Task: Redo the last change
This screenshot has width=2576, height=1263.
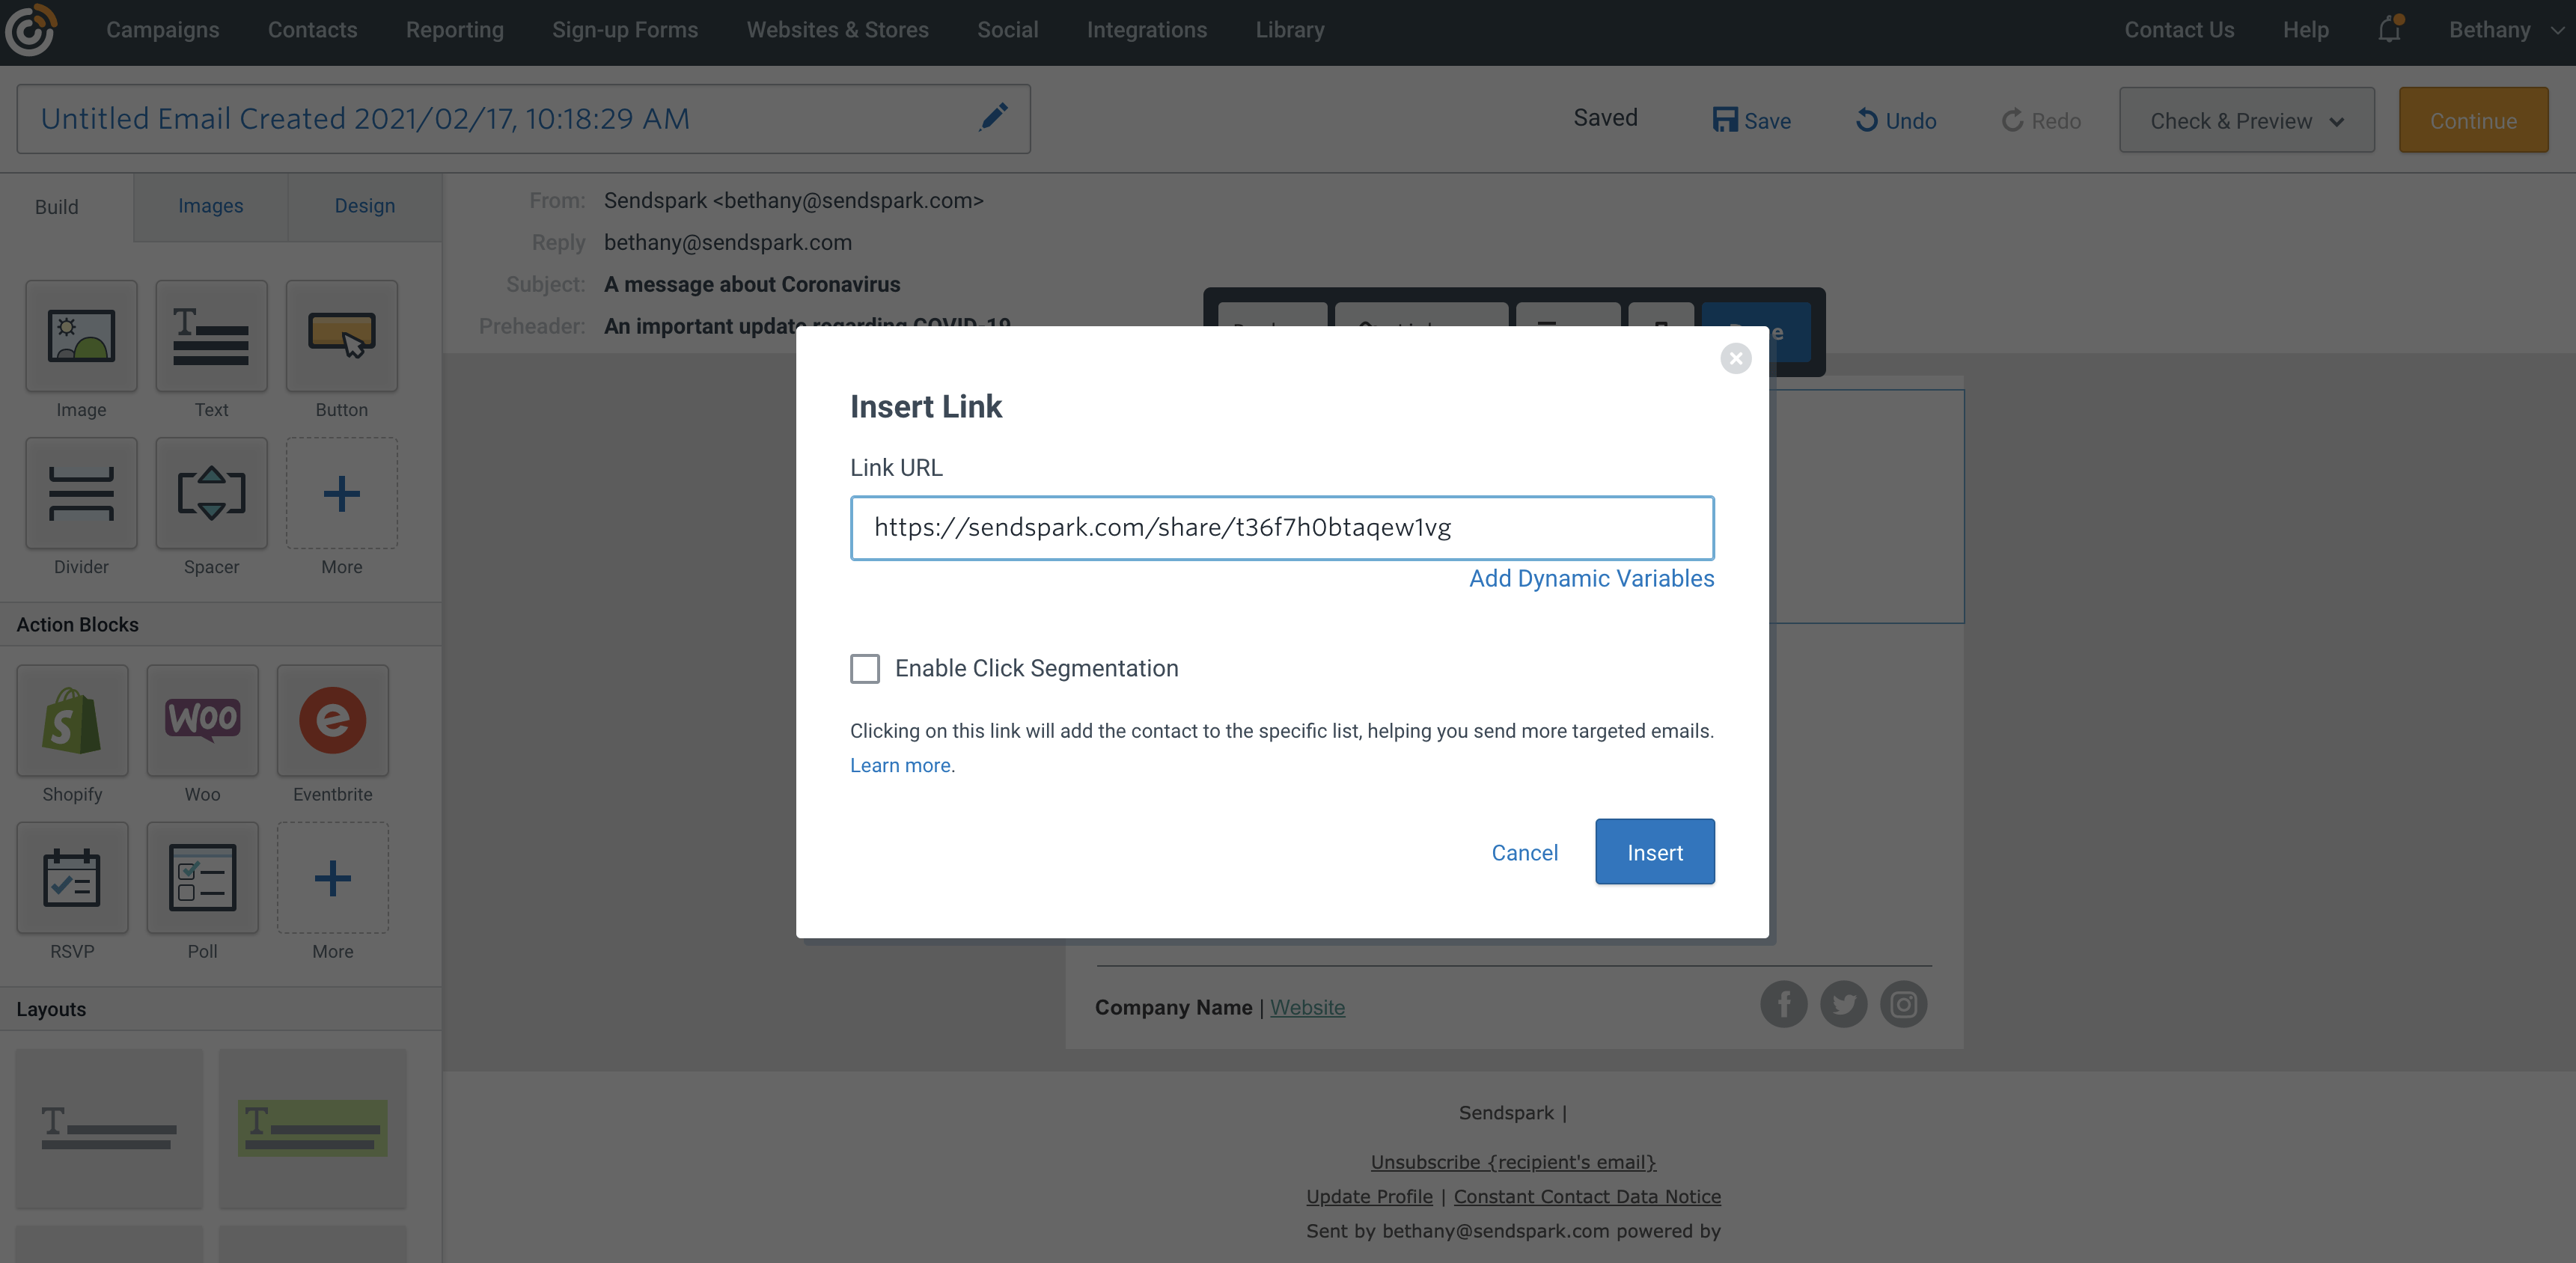Action: (2040, 120)
